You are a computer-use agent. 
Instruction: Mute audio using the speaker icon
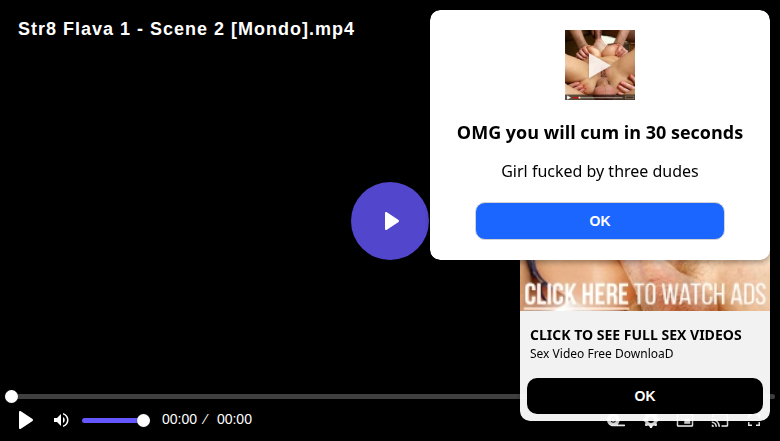click(61, 420)
